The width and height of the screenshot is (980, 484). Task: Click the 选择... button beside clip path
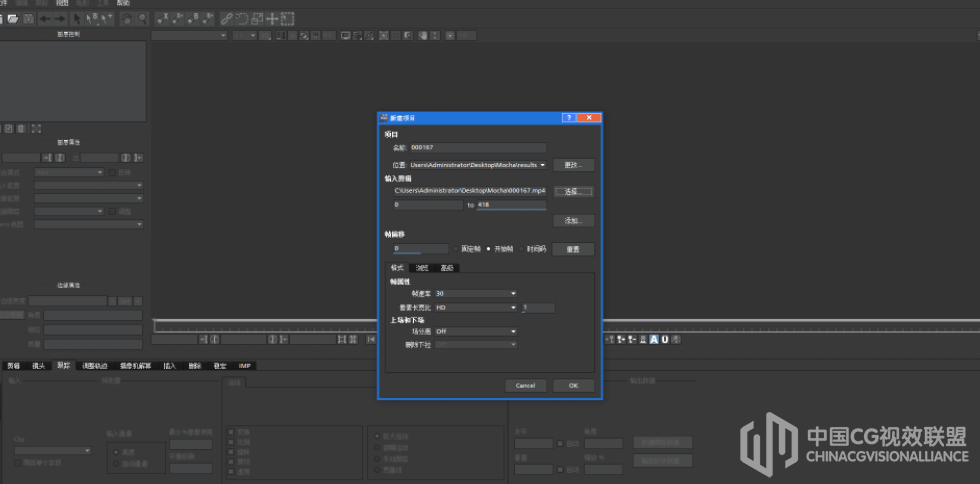click(573, 191)
